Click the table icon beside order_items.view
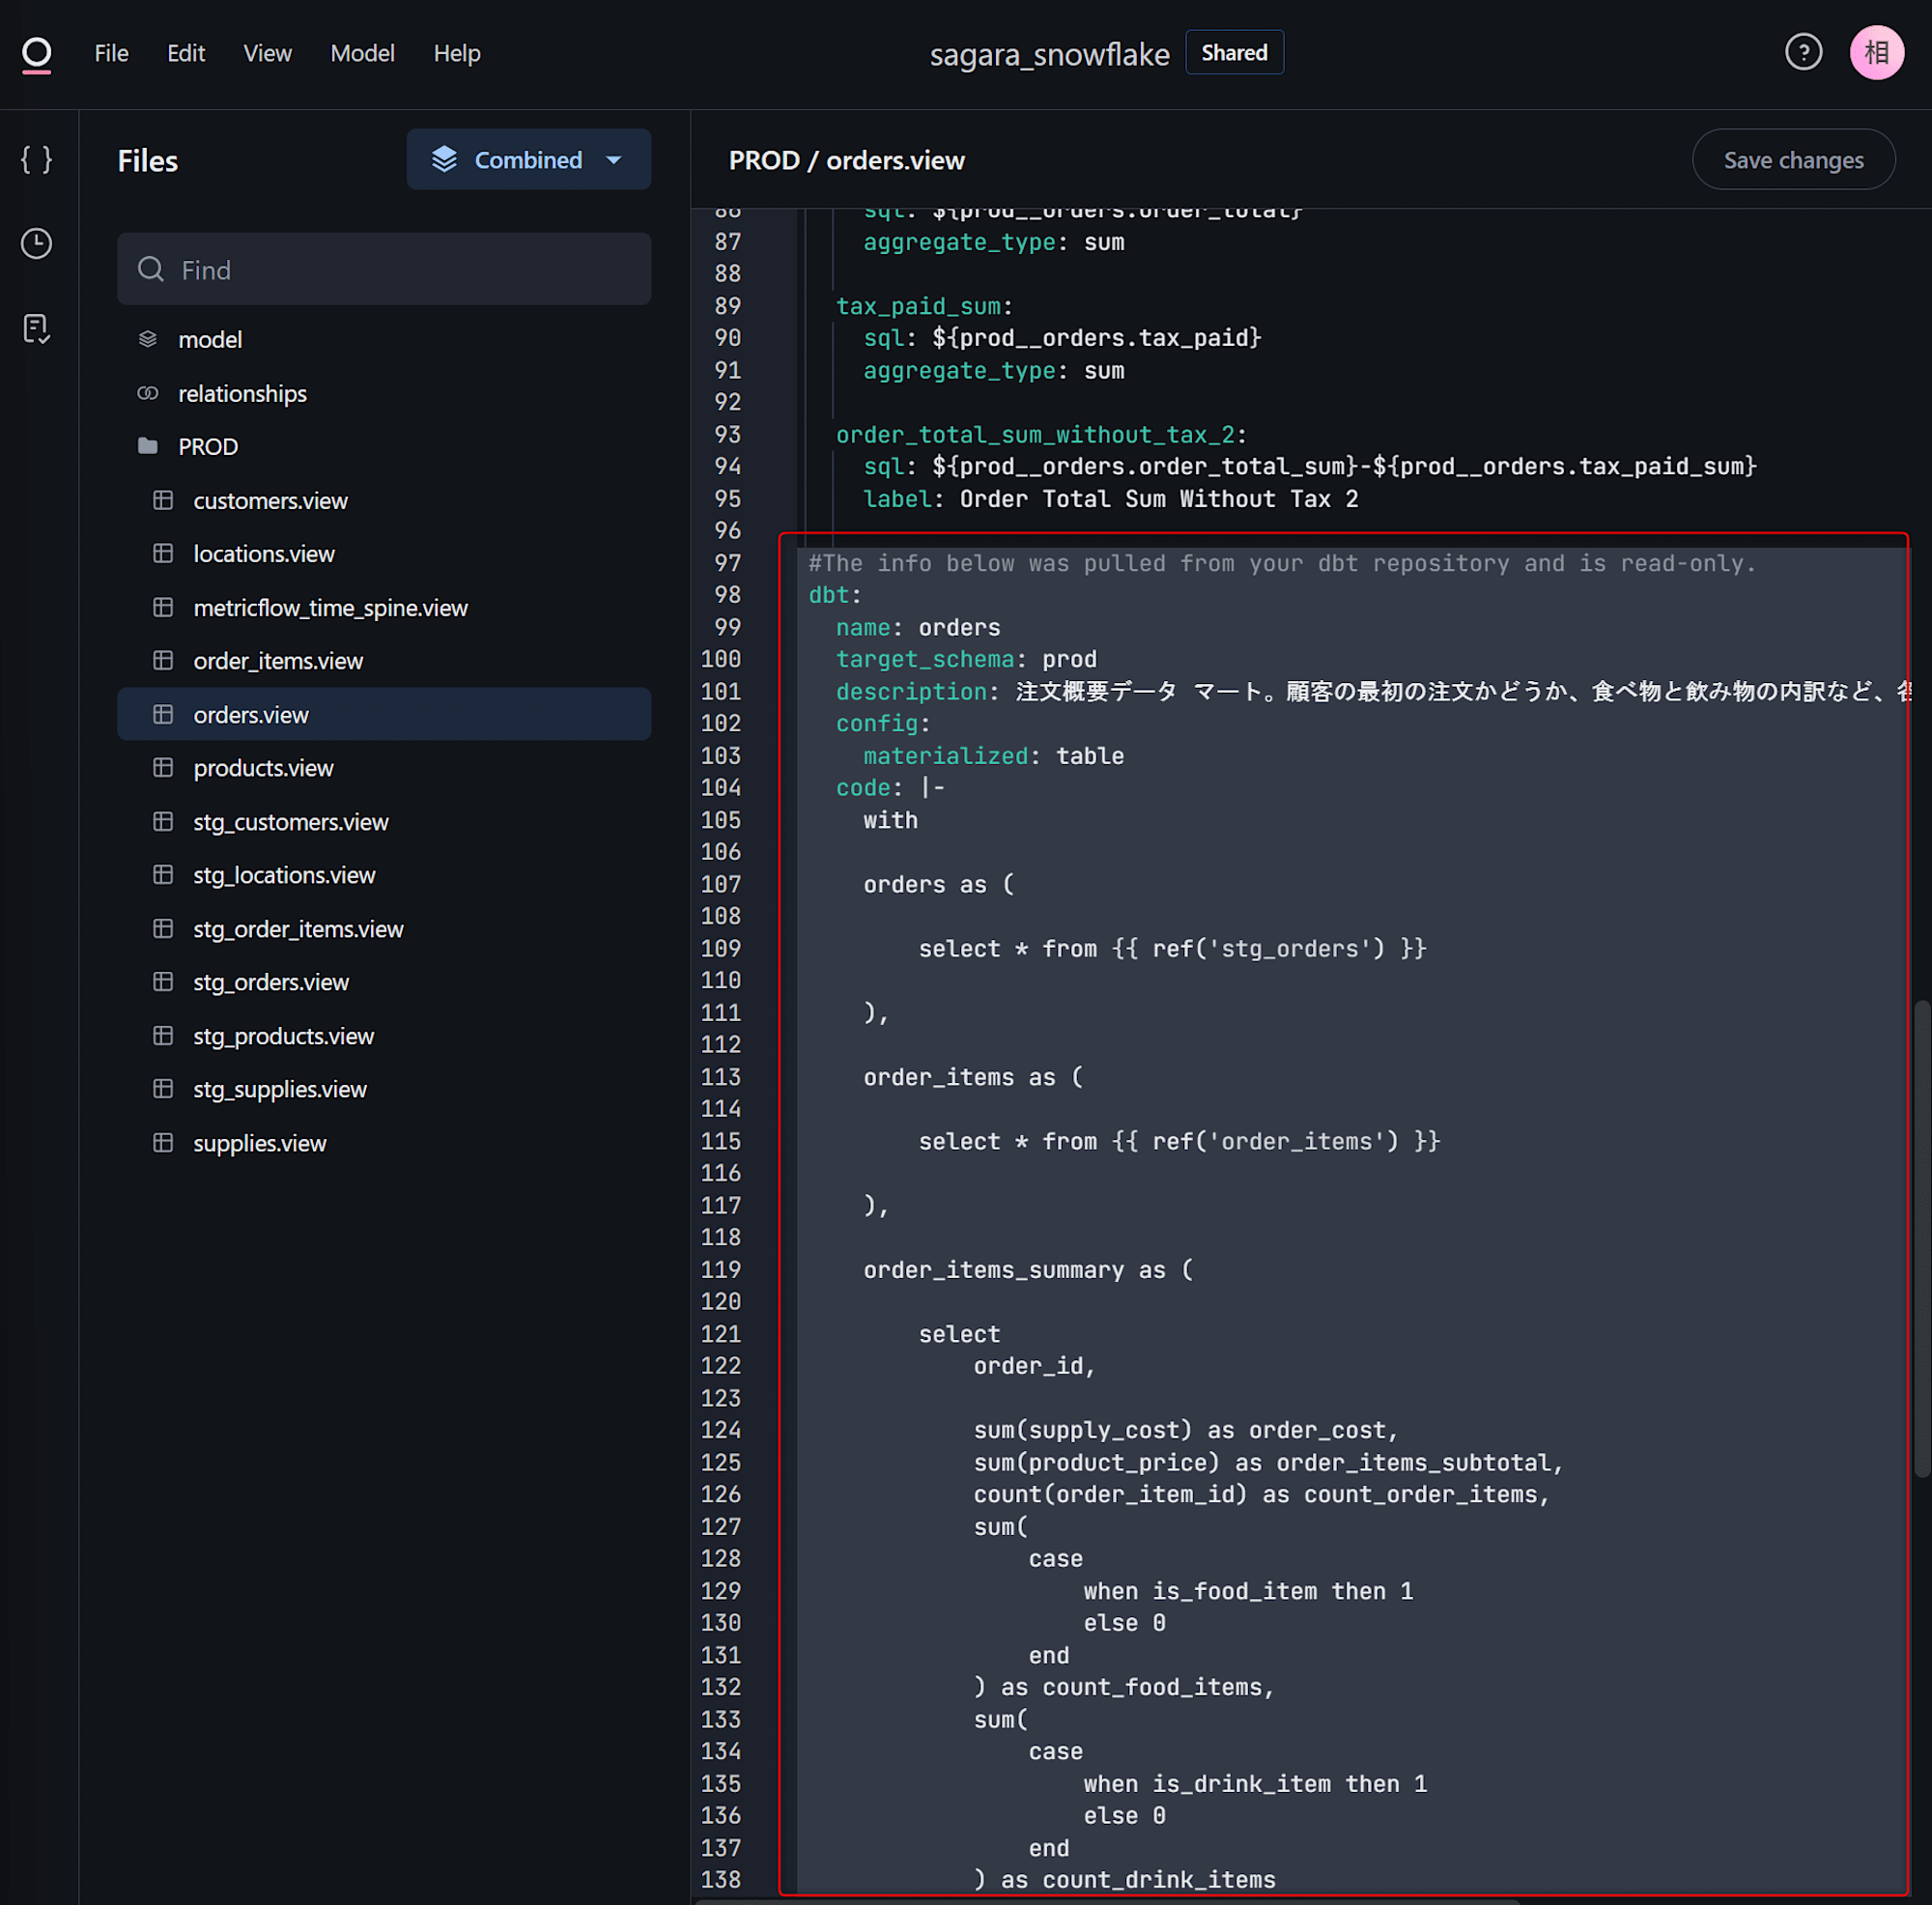The width and height of the screenshot is (1932, 1905). click(163, 660)
